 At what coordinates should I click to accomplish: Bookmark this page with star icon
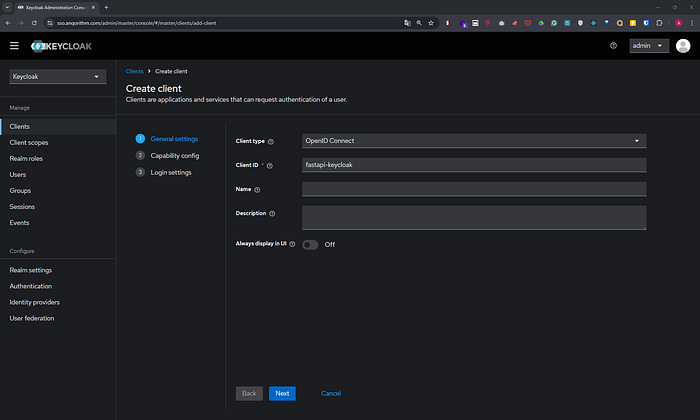point(431,23)
